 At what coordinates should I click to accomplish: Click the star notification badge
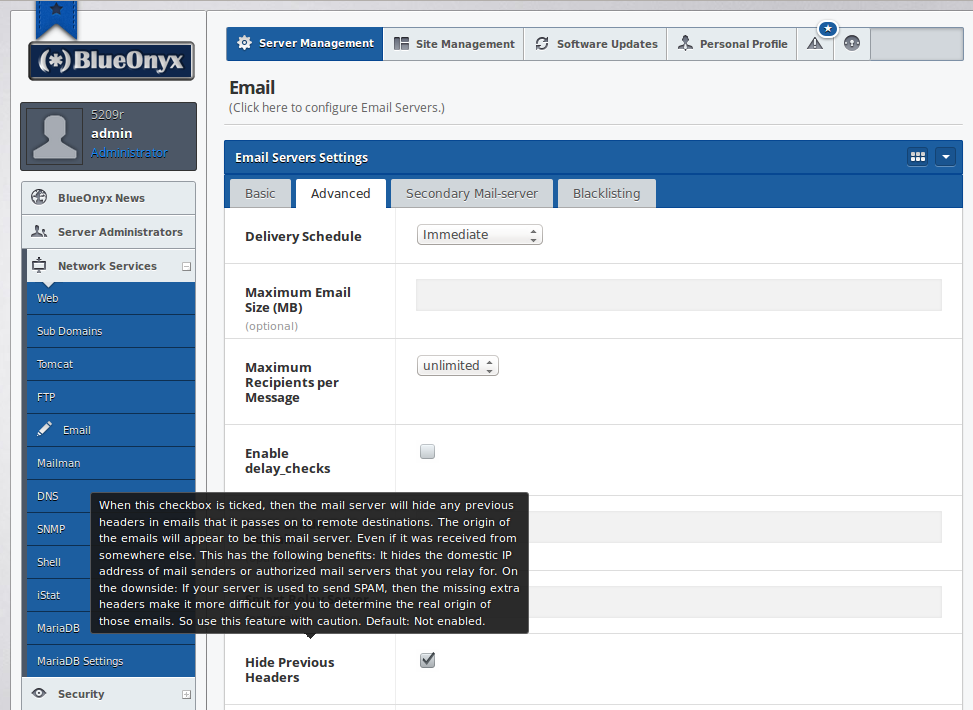pos(828,29)
